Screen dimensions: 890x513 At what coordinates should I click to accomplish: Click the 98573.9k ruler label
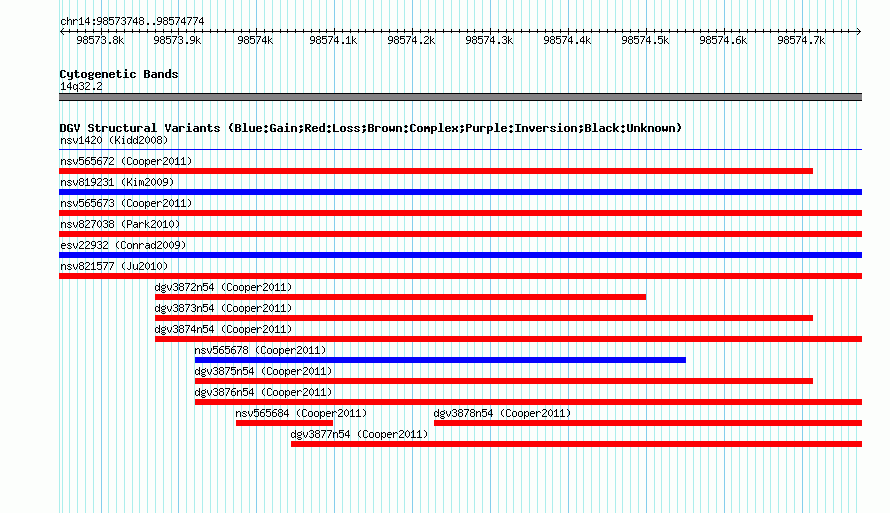point(177,40)
